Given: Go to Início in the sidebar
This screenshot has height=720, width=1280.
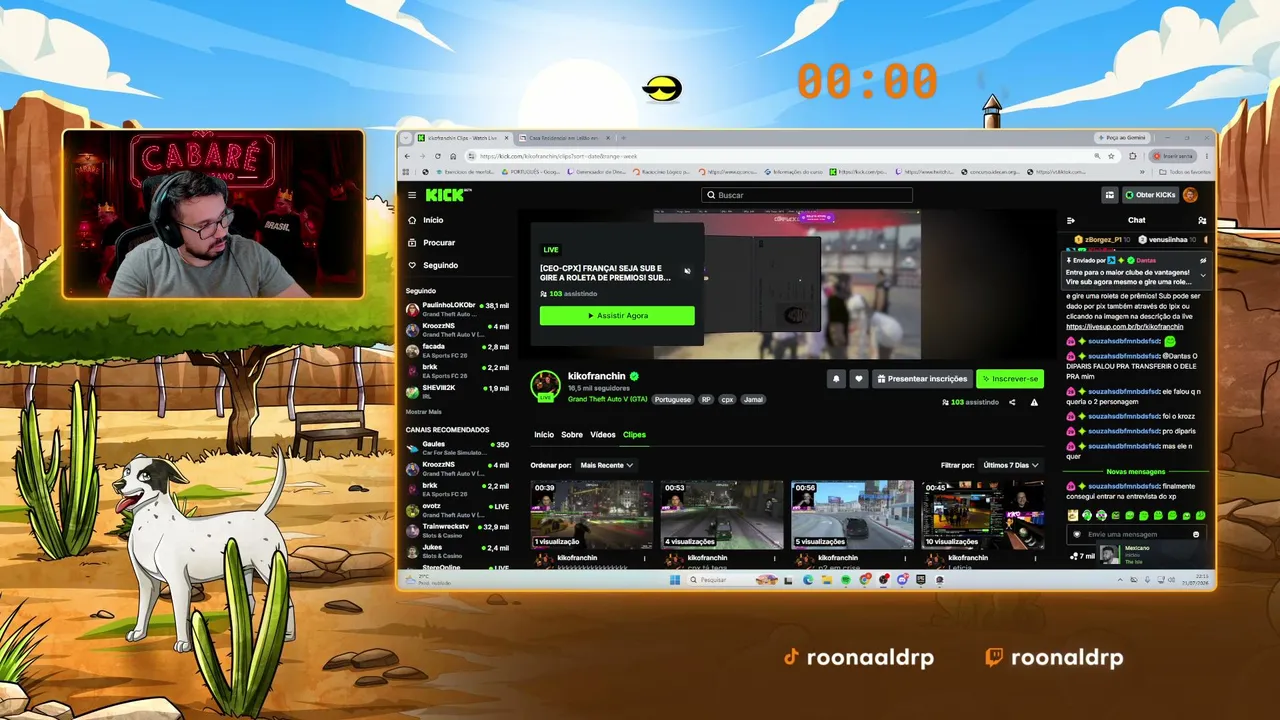Looking at the screenshot, I should (x=433, y=220).
